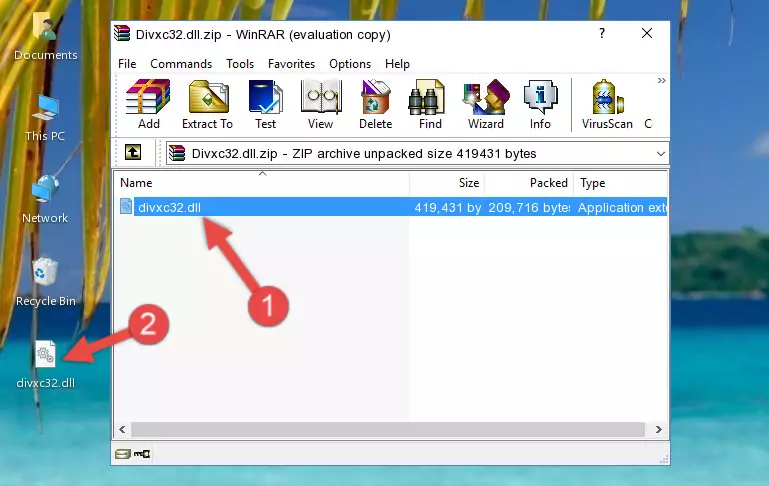Run VirusScan on the archive
Screen dimensions: 769x486
607,104
